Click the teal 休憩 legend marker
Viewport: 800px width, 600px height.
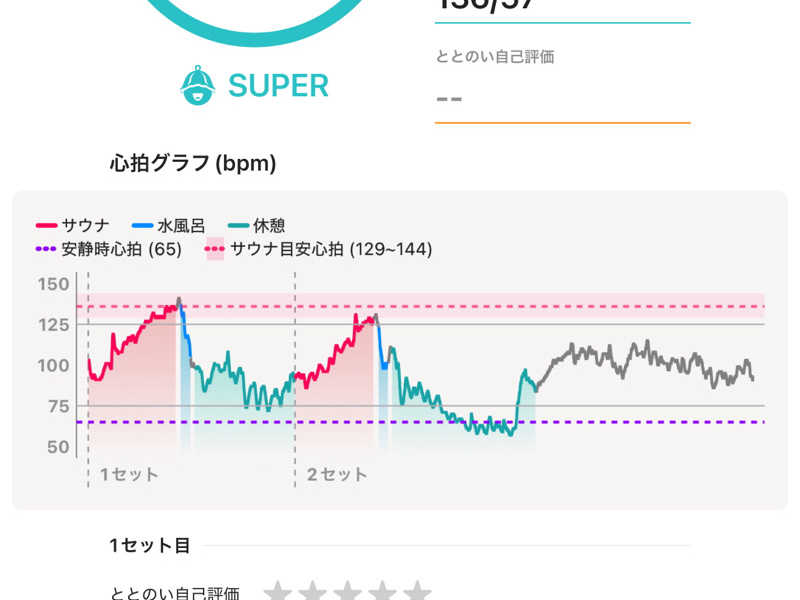tap(240, 226)
